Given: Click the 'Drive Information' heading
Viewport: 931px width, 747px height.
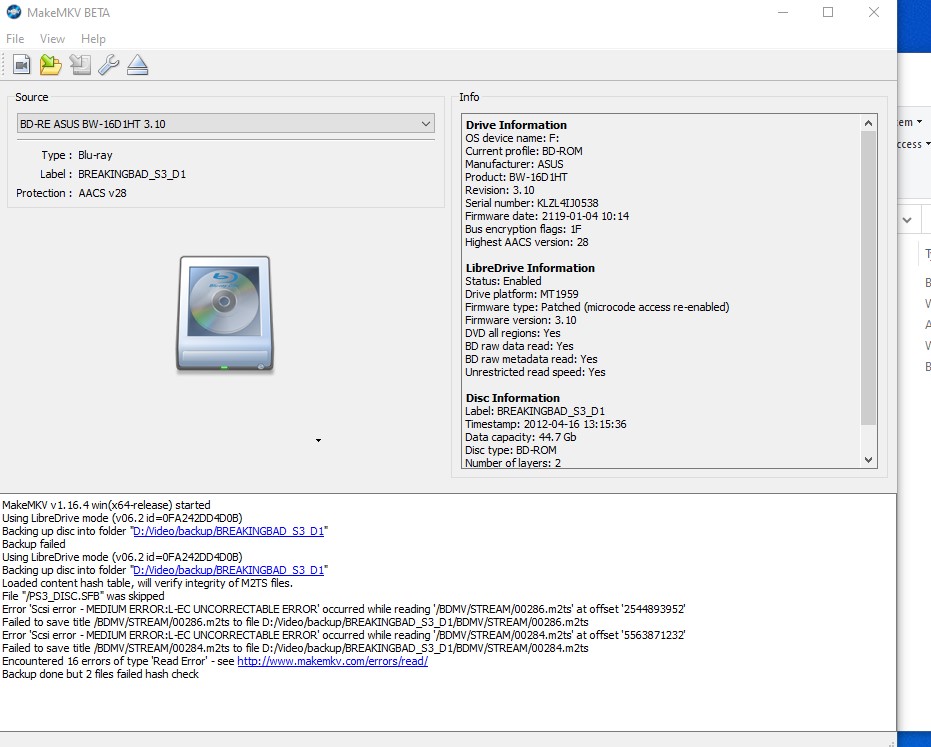Looking at the screenshot, I should (x=516, y=125).
